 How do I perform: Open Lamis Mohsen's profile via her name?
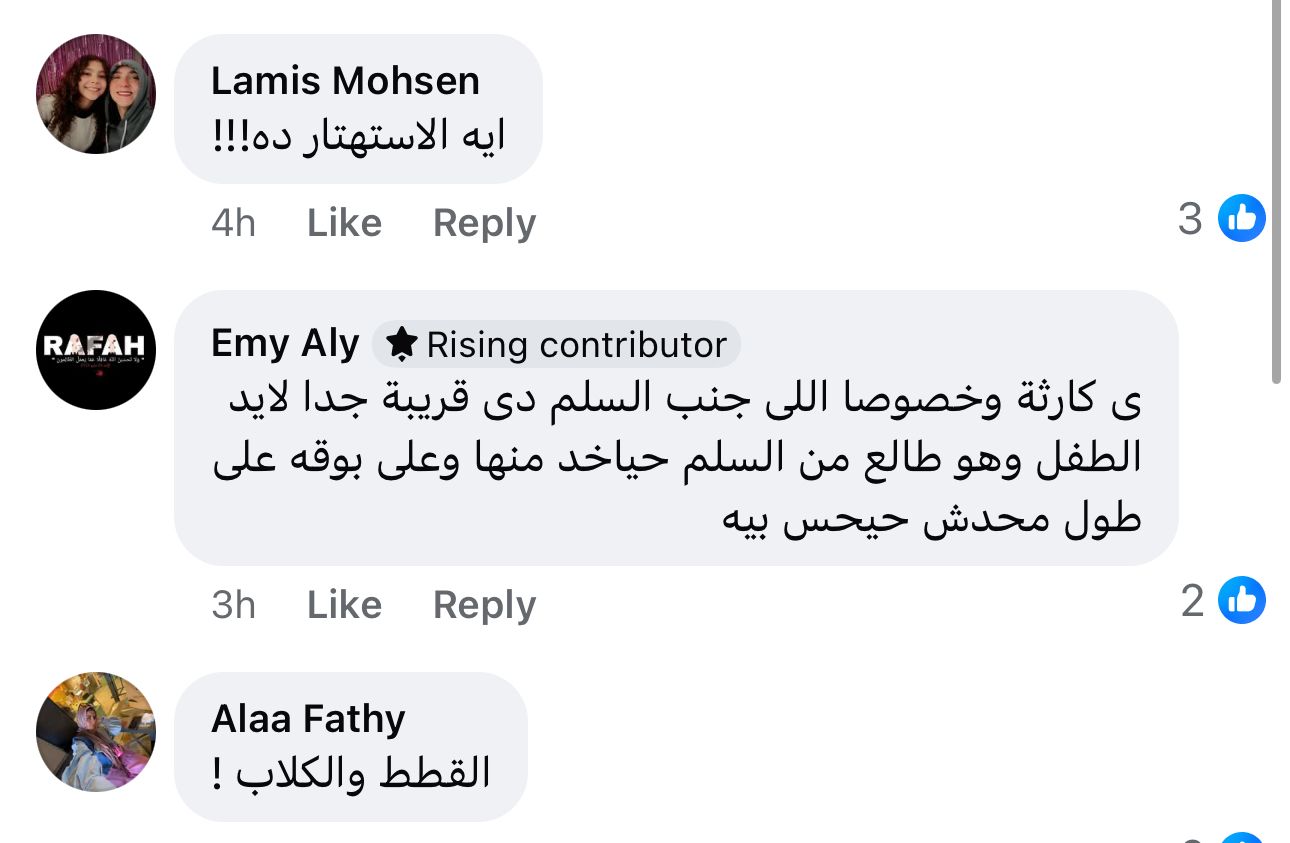pos(345,81)
